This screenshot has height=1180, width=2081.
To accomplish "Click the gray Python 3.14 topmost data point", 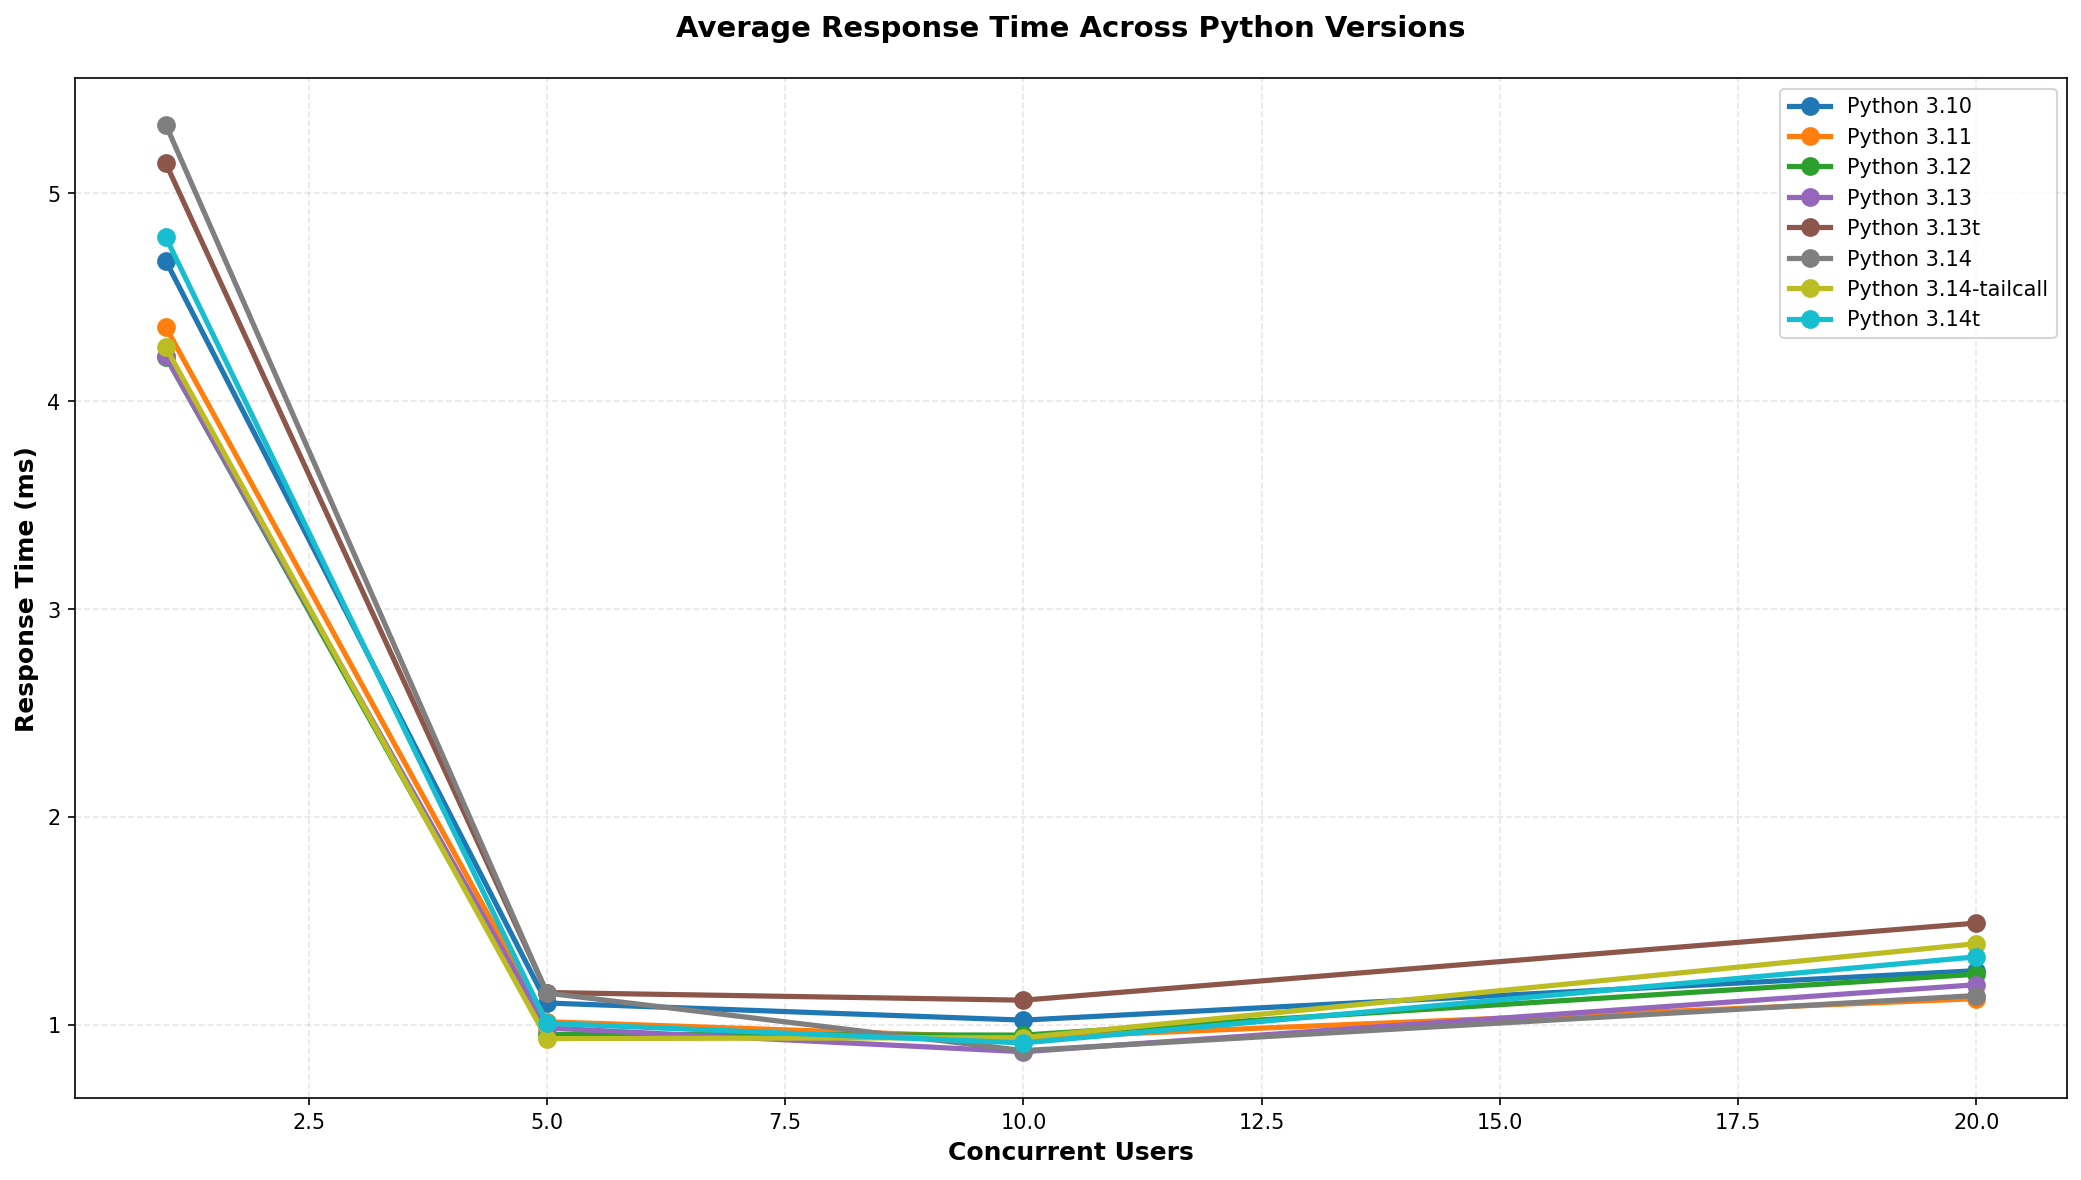I will pyautogui.click(x=166, y=125).
